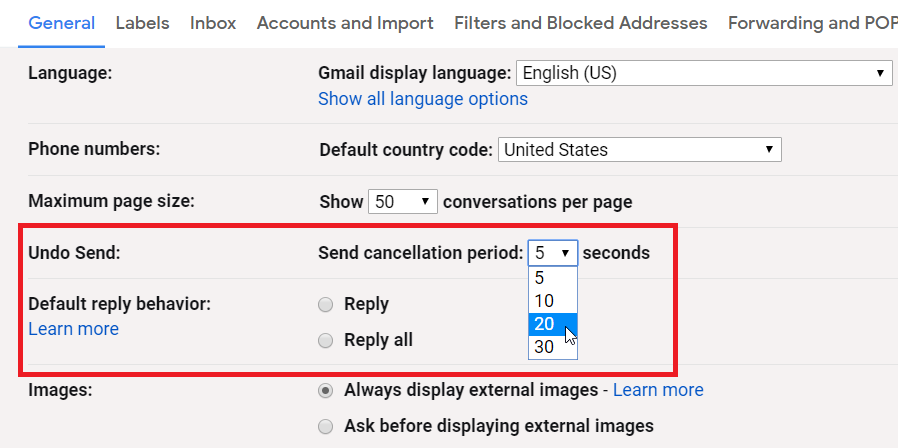
Task: Pick 30 seconds cancellation option
Action: (x=544, y=347)
